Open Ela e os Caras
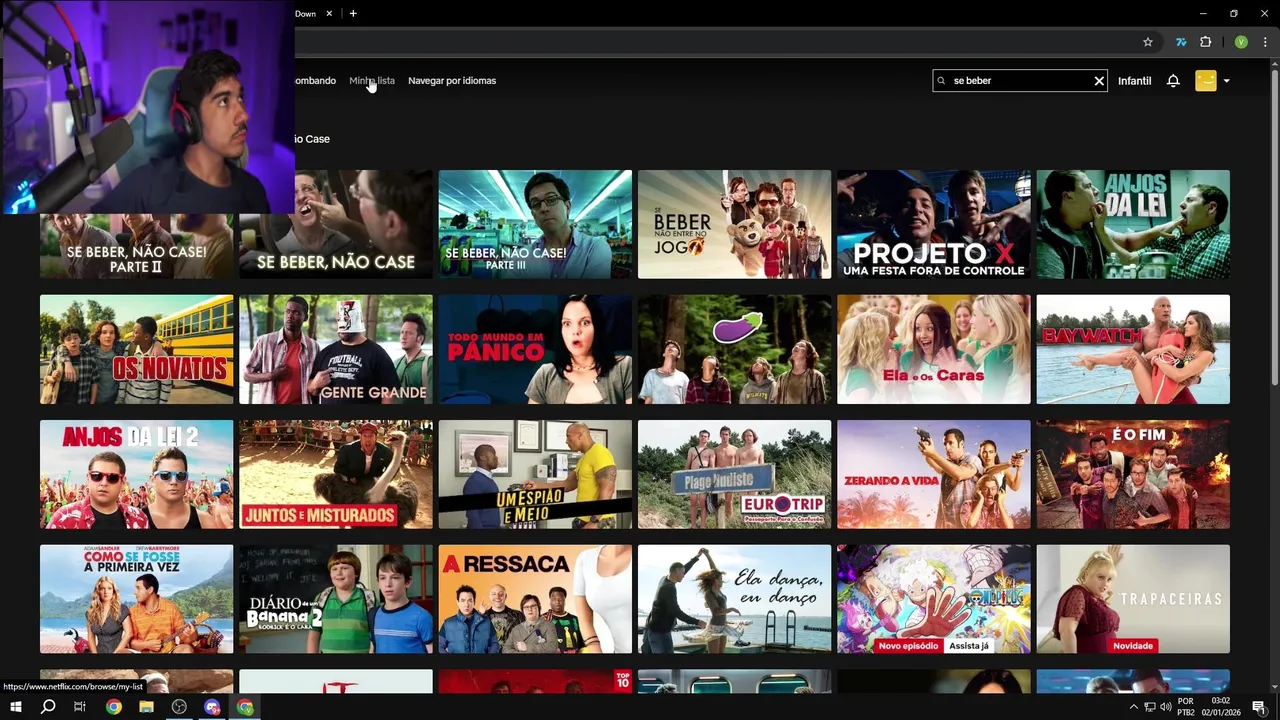The width and height of the screenshot is (1280, 720). [x=934, y=349]
